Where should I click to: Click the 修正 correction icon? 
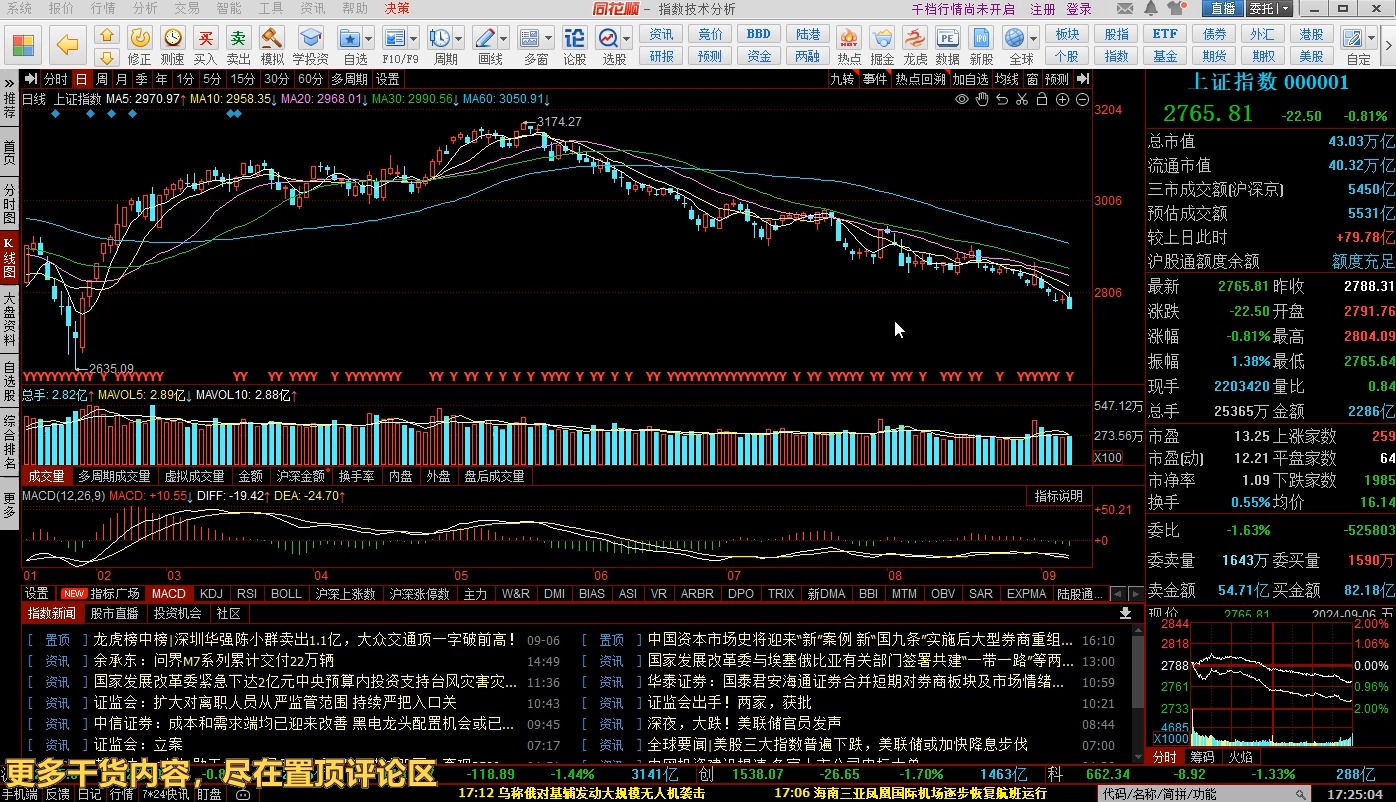[140, 38]
